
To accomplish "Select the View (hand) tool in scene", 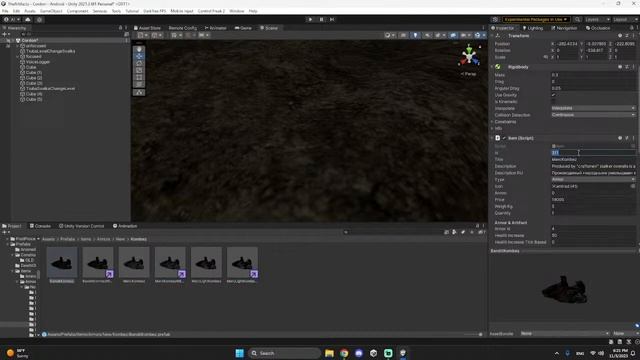I will tap(139, 49).
